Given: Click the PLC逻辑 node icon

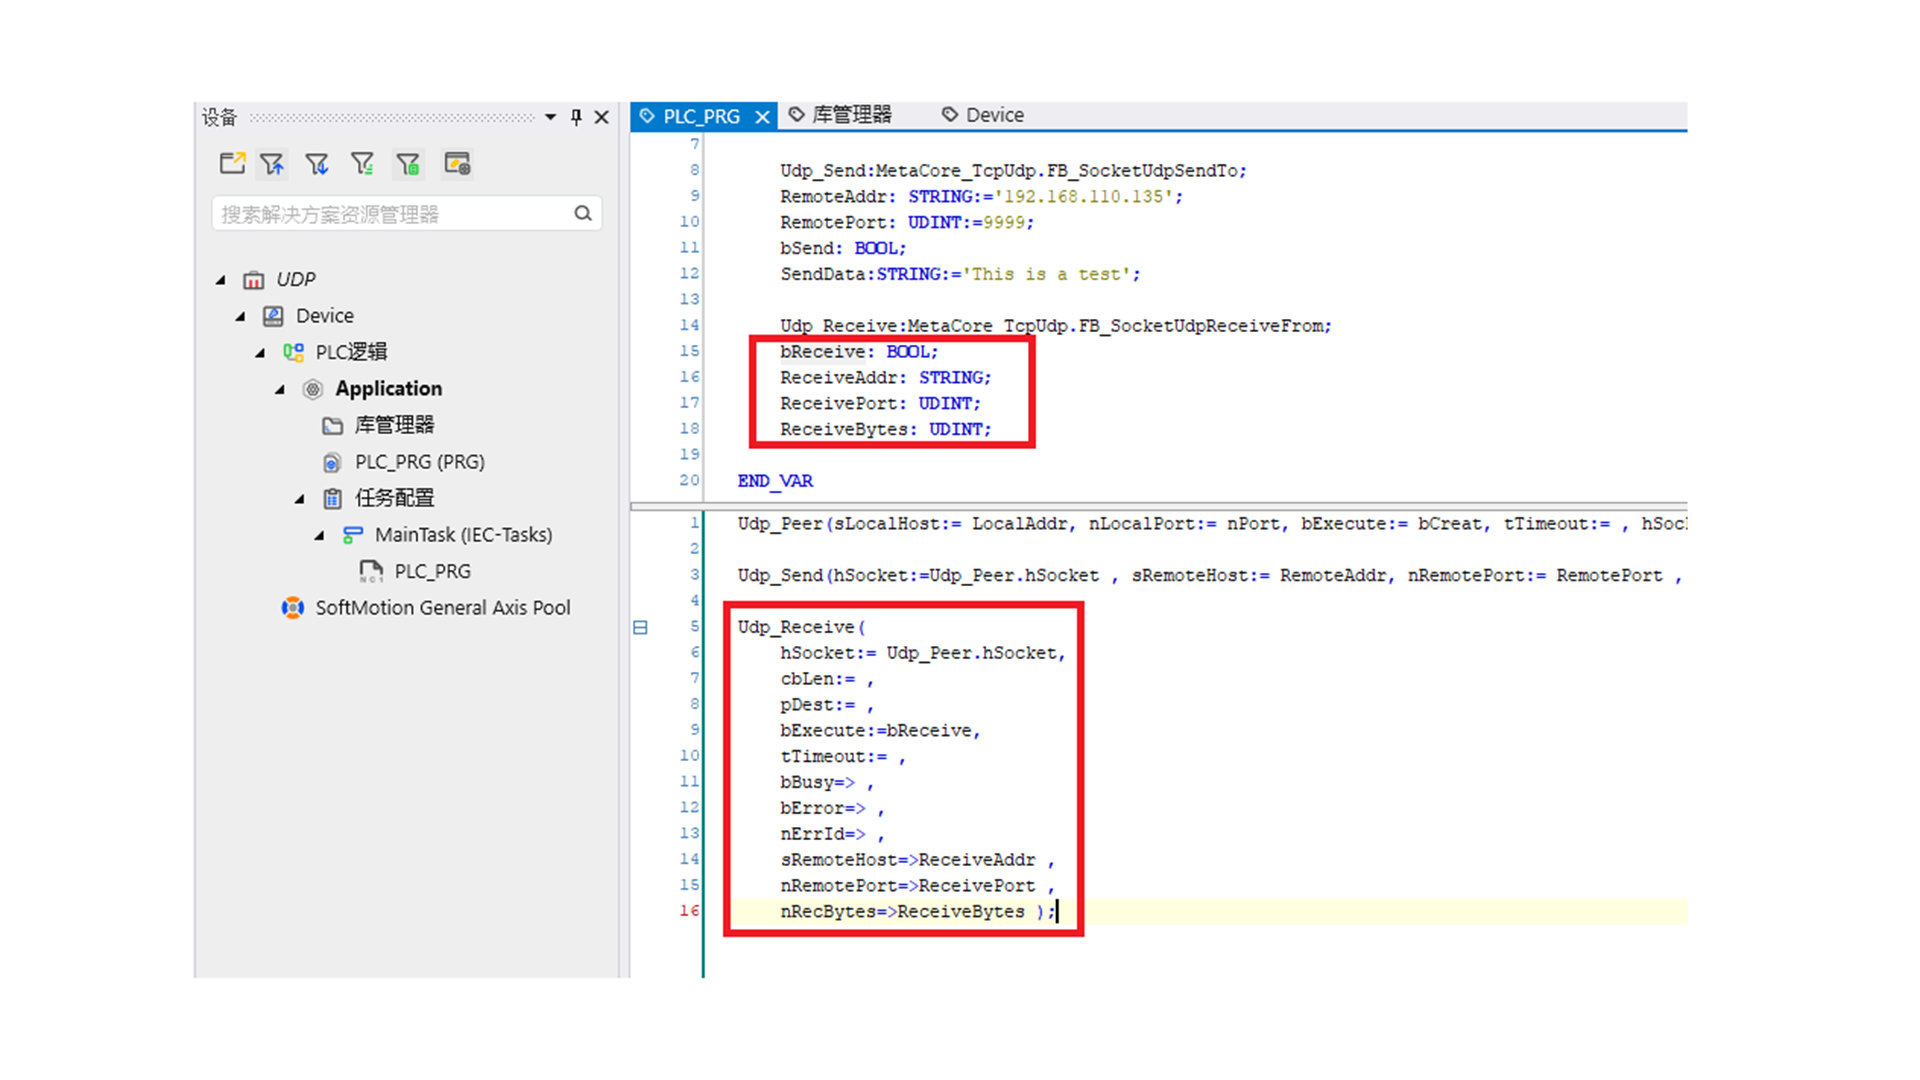Looking at the screenshot, I should (293, 352).
